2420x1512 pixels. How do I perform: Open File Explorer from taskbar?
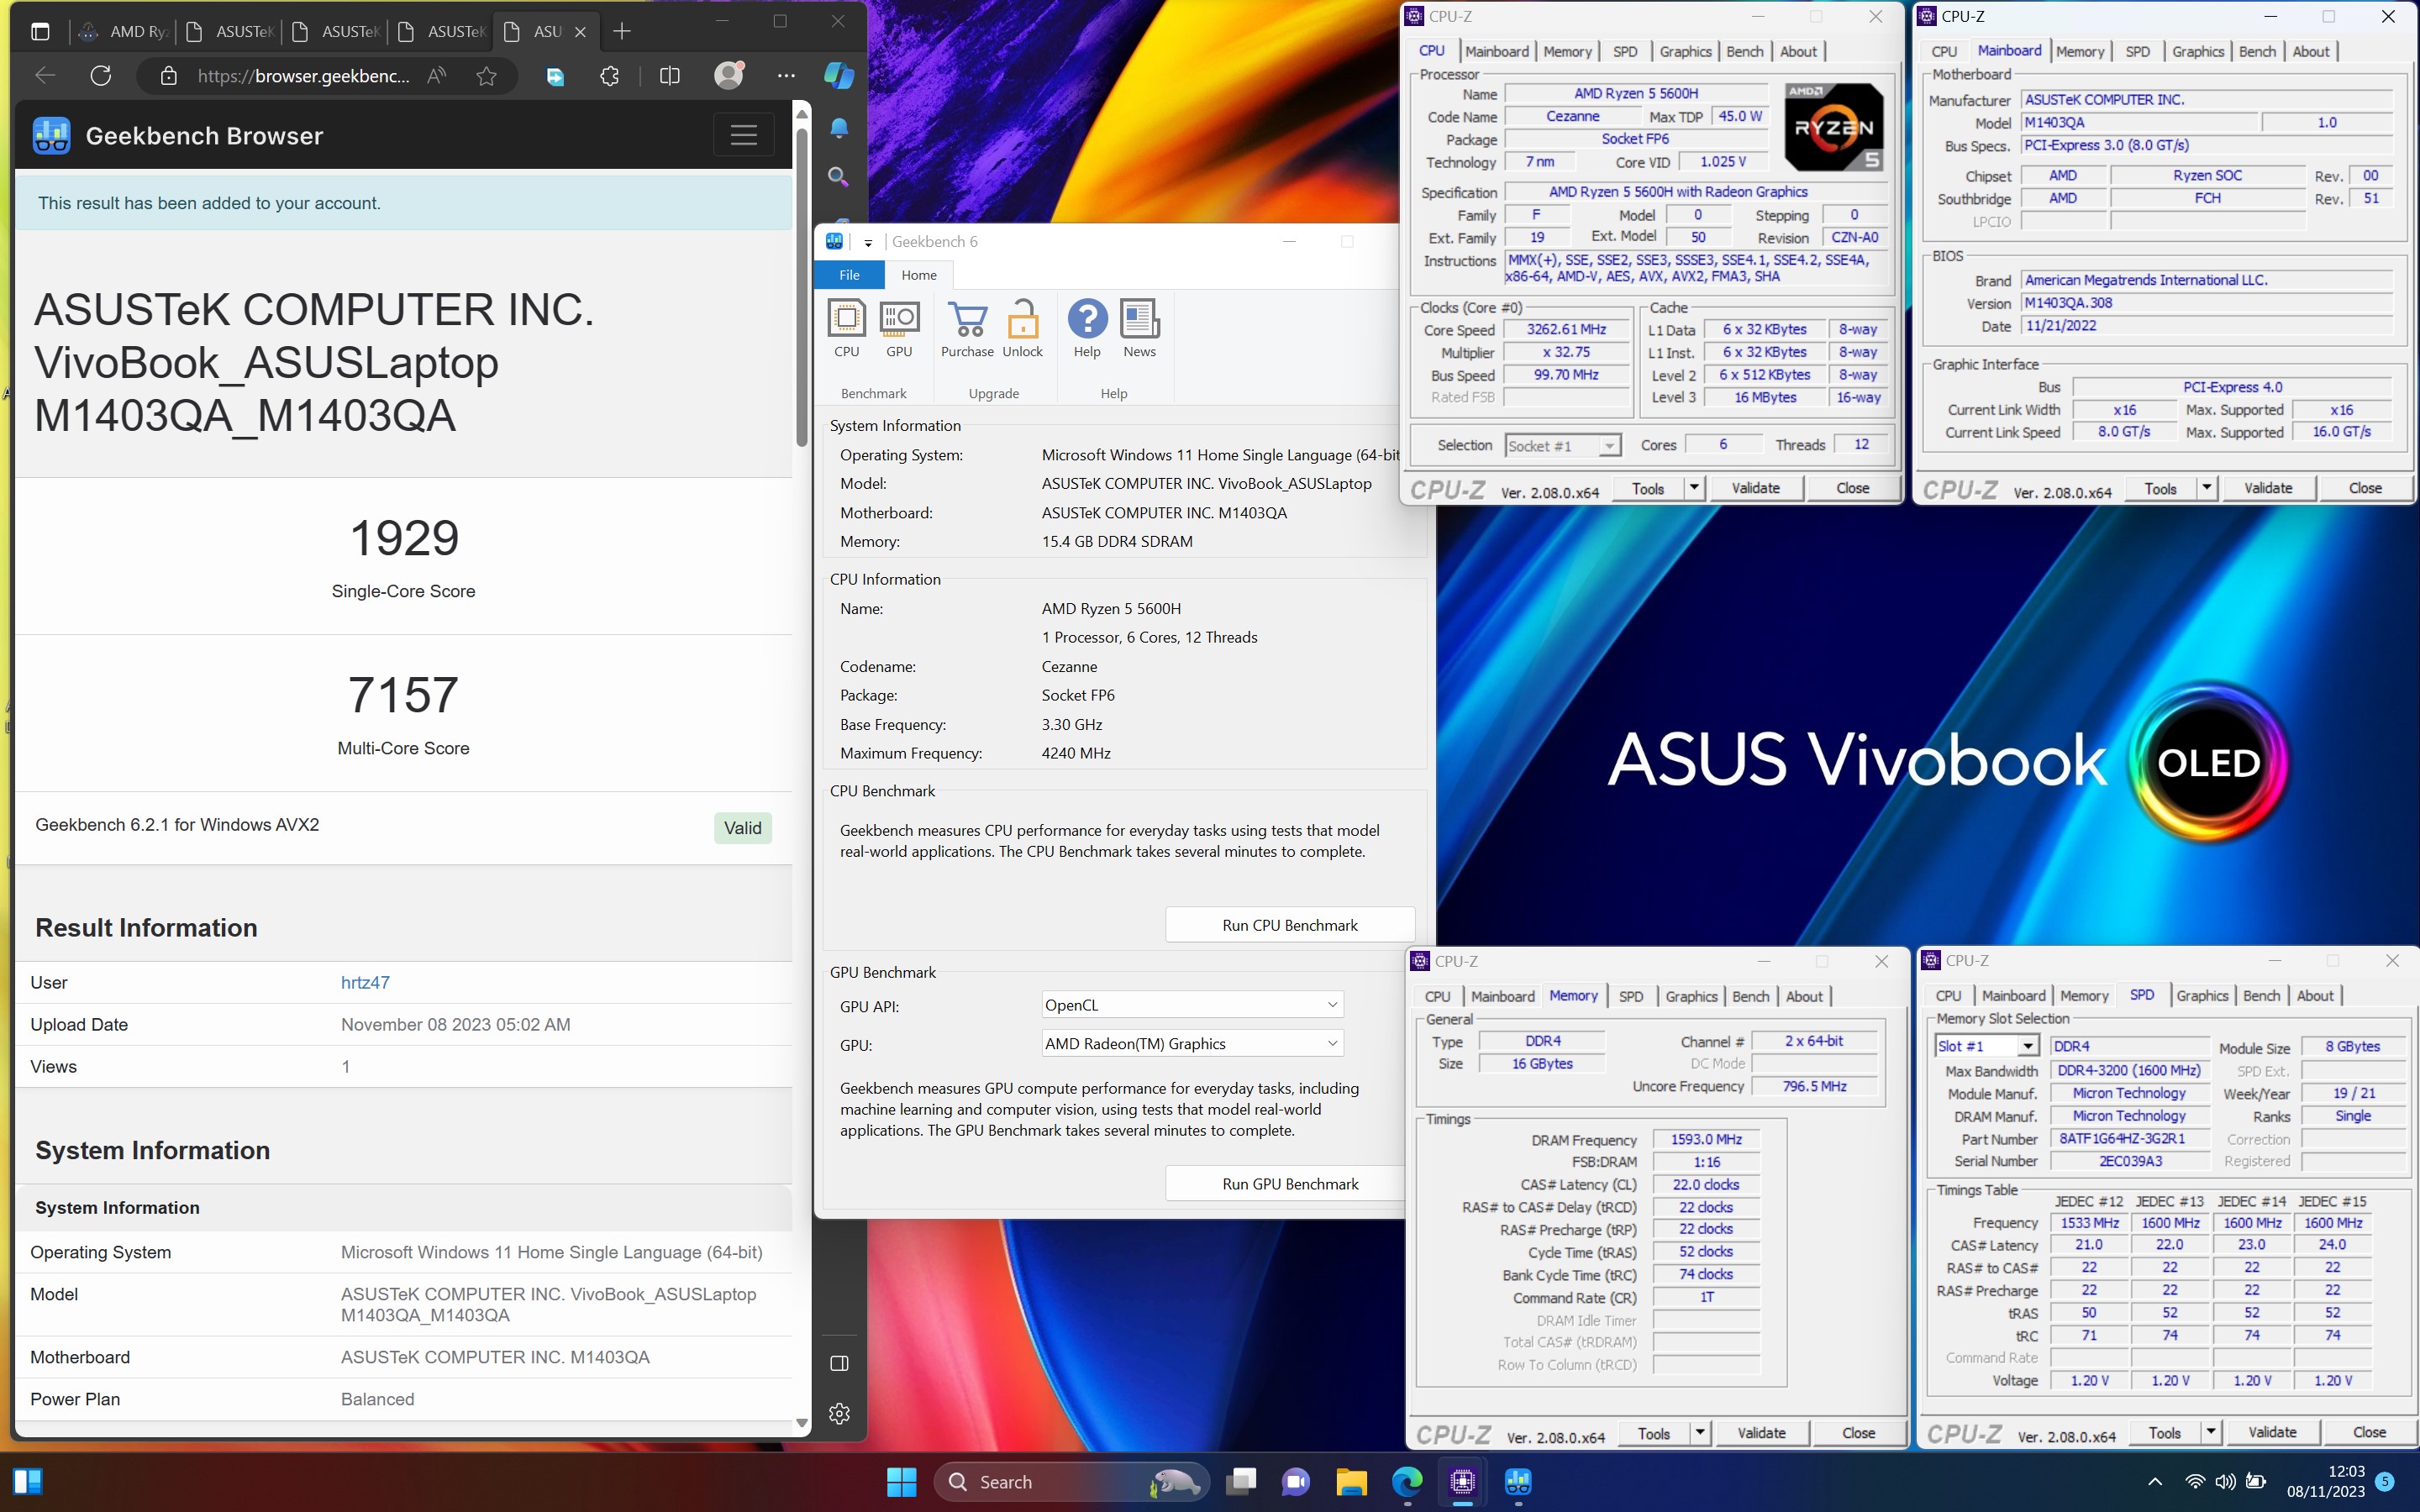coord(1351,1482)
